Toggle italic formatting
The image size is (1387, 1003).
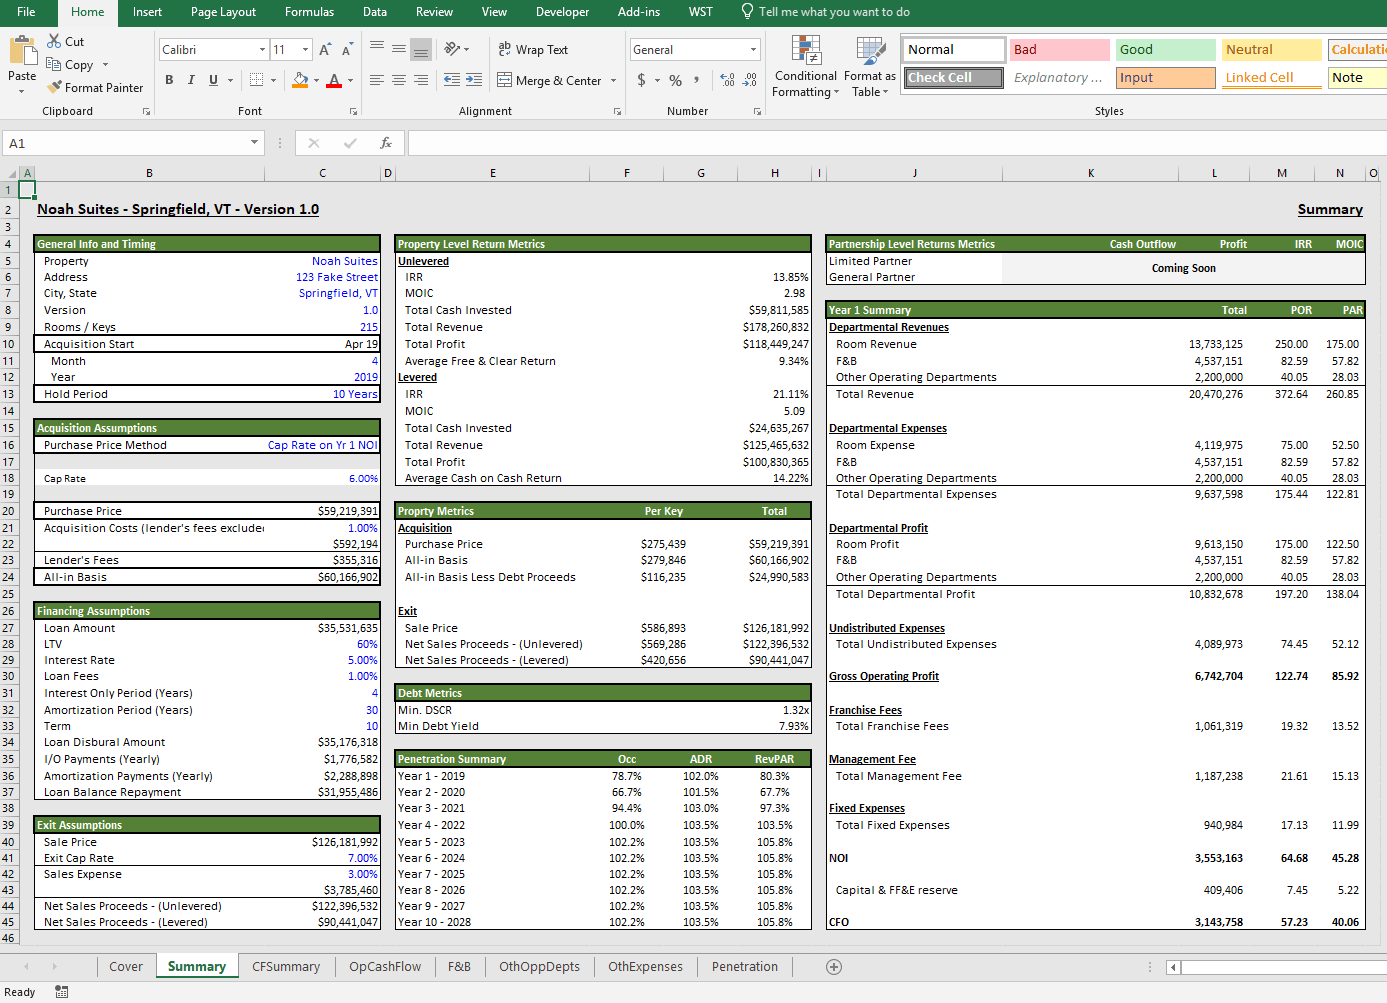(190, 80)
